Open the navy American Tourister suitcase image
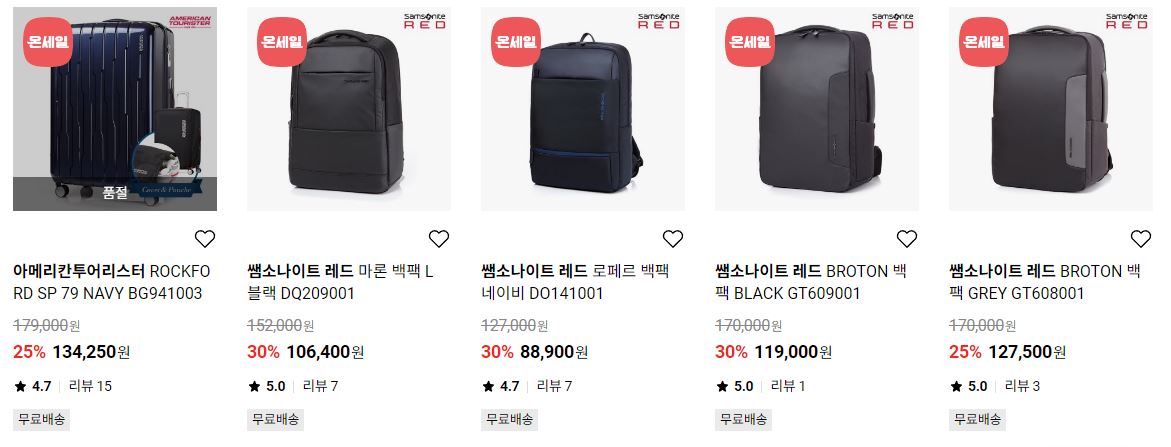The image size is (1171, 447). click(115, 109)
